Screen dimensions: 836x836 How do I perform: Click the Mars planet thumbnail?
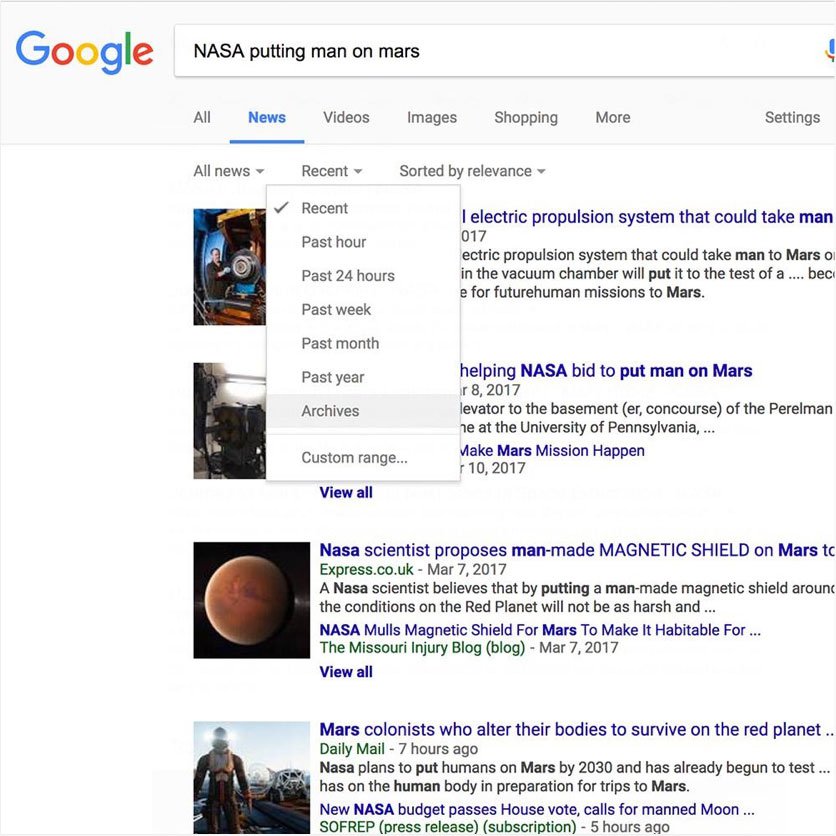(252, 600)
